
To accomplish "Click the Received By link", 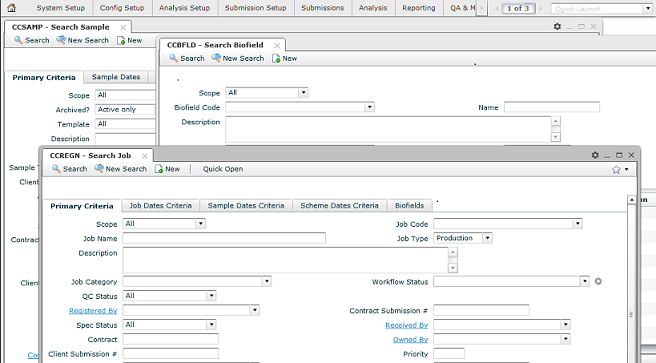I will coord(406,325).
